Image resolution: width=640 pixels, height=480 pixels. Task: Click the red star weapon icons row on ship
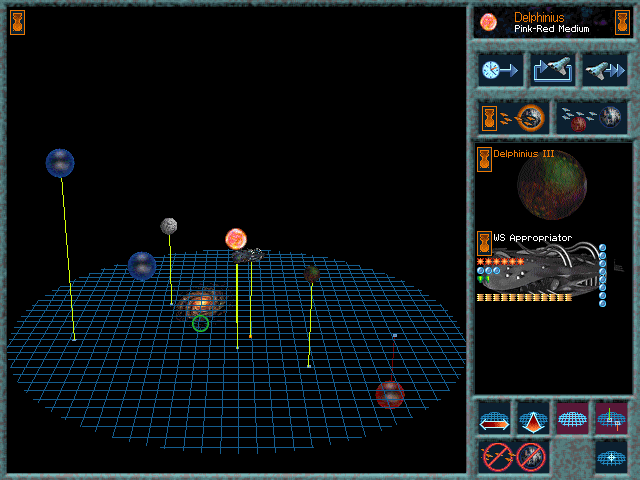coord(500,262)
